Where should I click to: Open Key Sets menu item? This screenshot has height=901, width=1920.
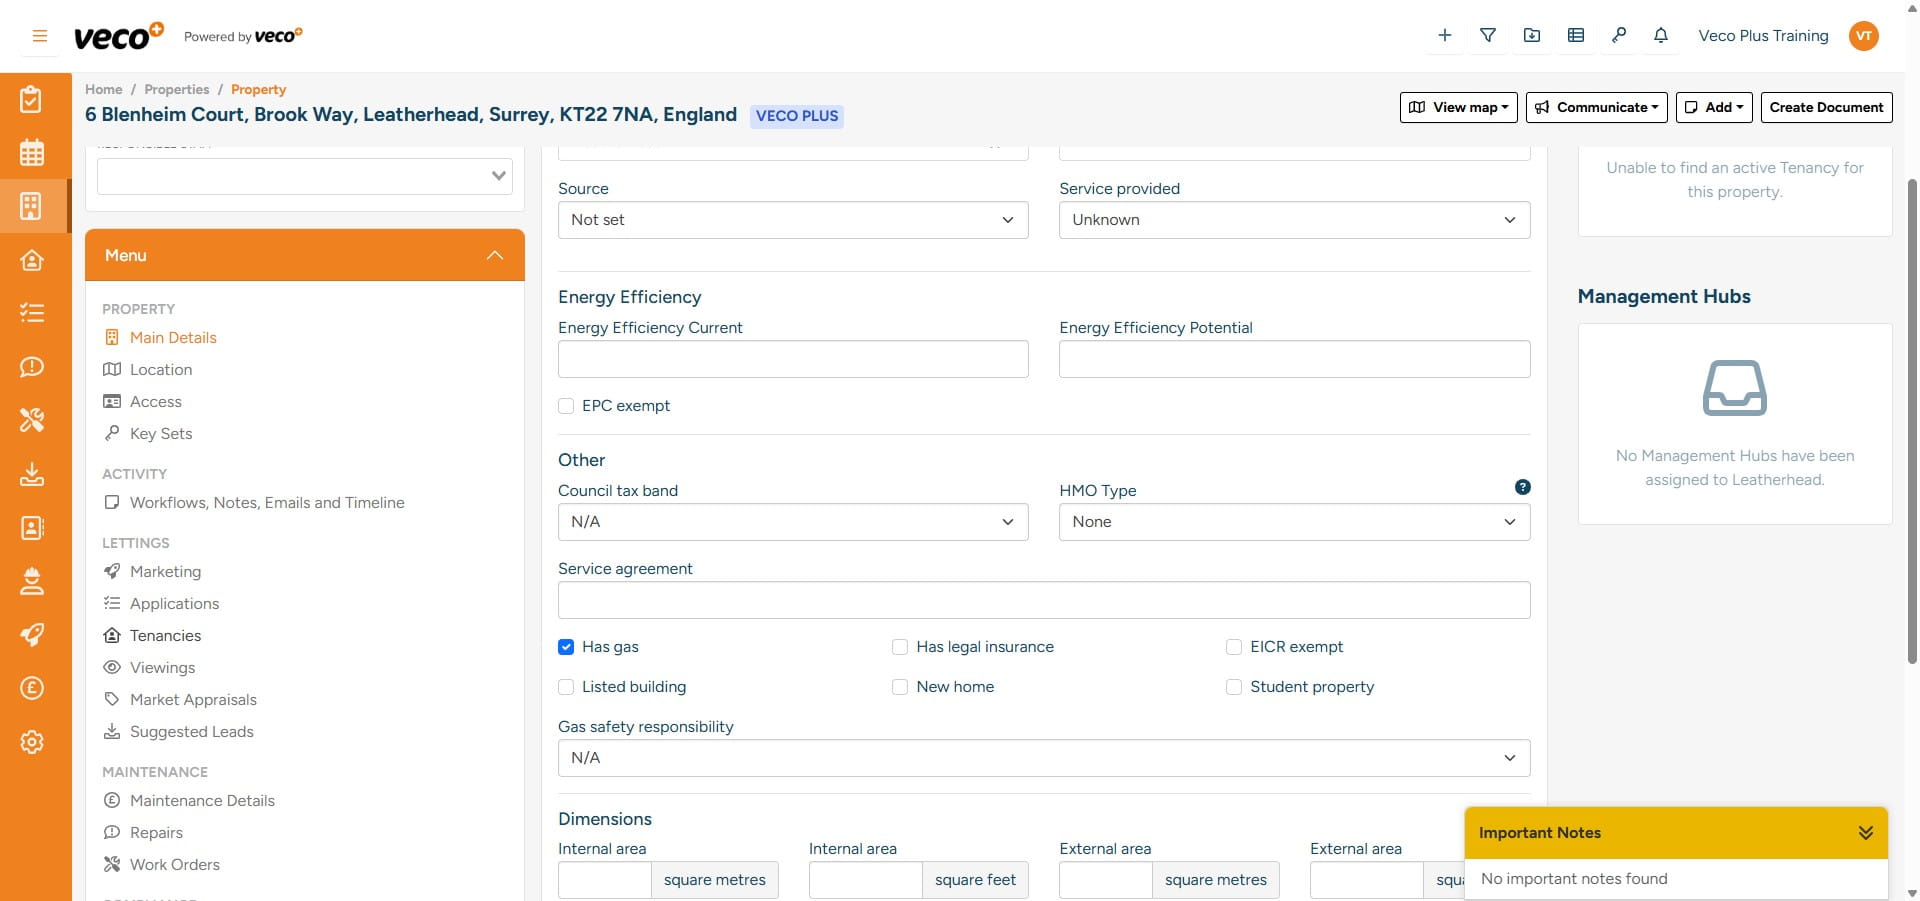(x=160, y=434)
